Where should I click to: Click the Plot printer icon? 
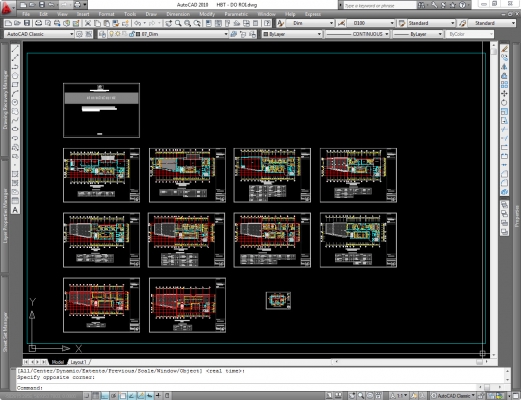click(x=38, y=23)
